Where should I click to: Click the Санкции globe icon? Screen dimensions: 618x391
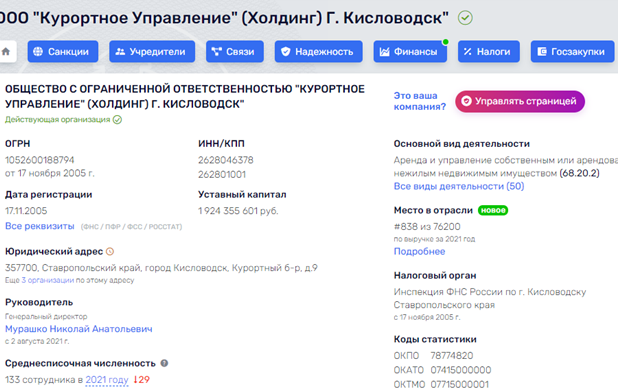[x=38, y=52]
